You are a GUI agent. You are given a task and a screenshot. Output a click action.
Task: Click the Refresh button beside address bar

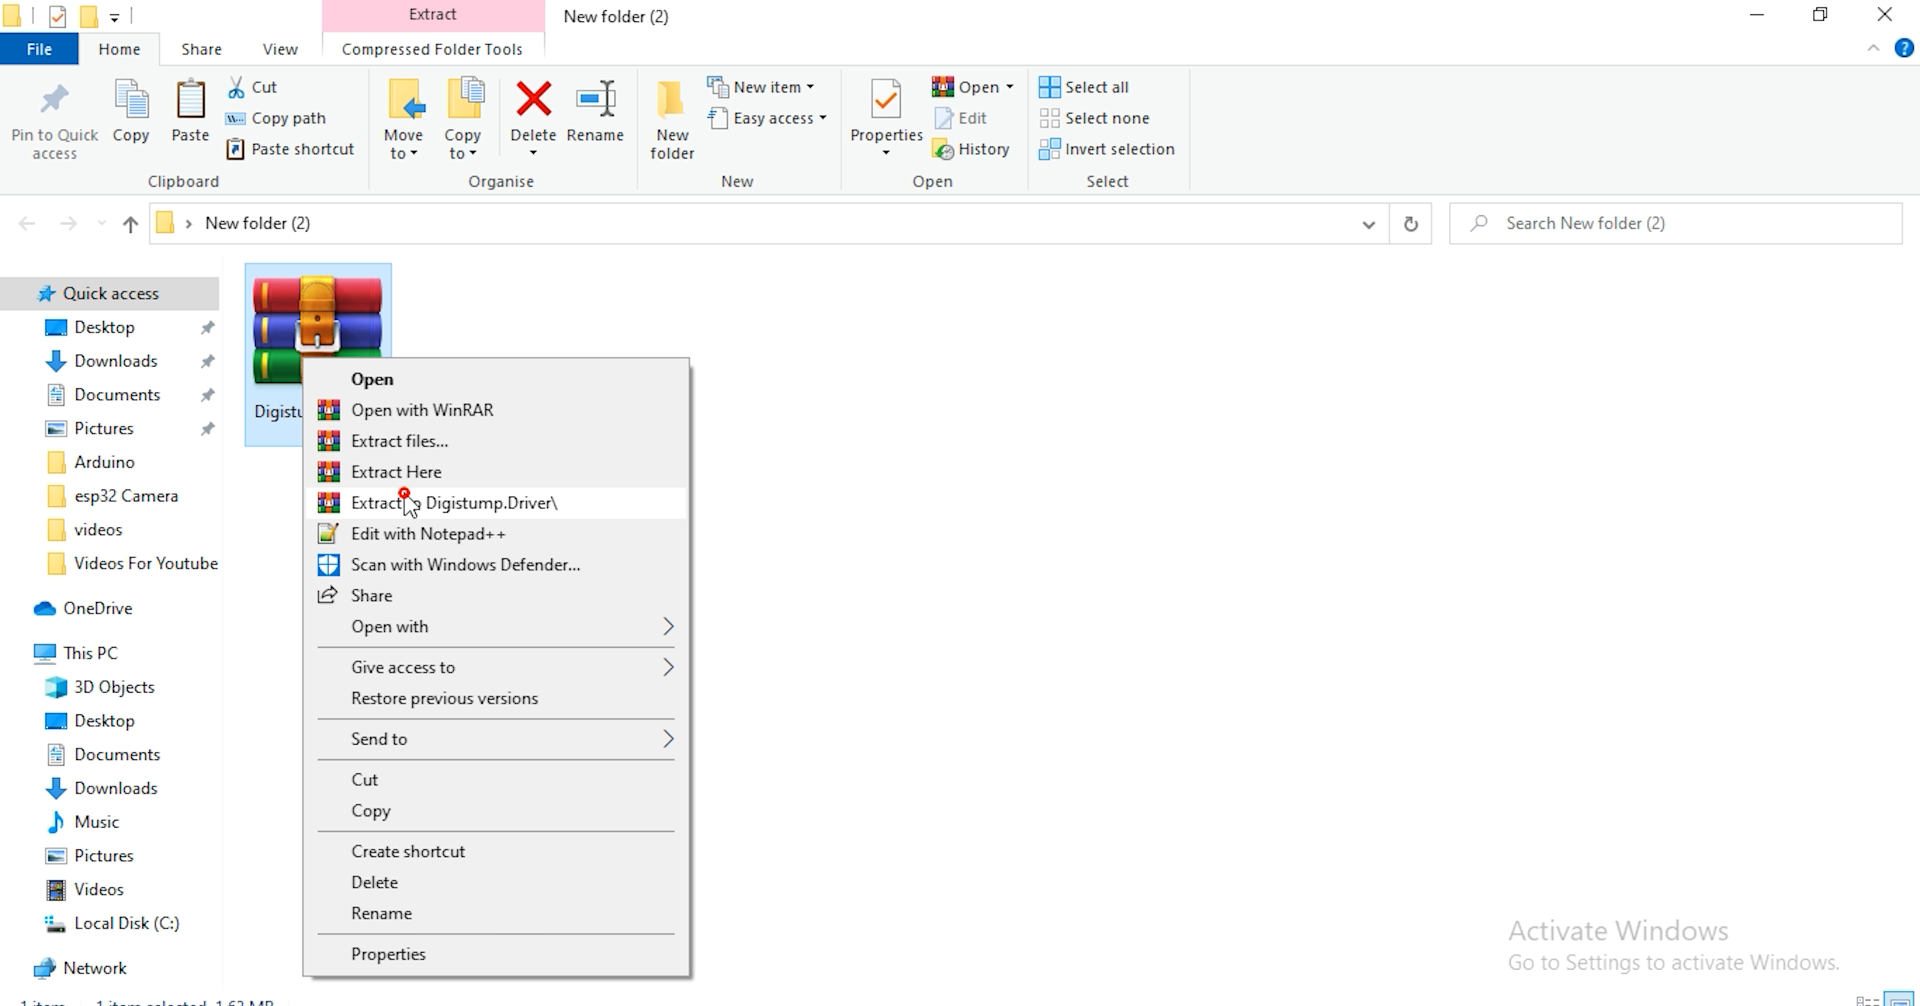pyautogui.click(x=1411, y=224)
